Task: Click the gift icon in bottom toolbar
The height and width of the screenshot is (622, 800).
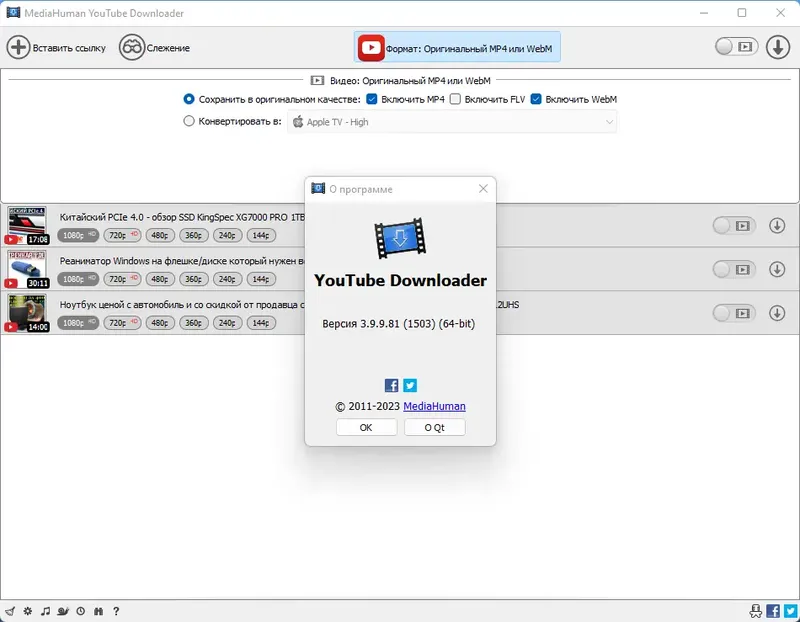Action: click(98, 609)
